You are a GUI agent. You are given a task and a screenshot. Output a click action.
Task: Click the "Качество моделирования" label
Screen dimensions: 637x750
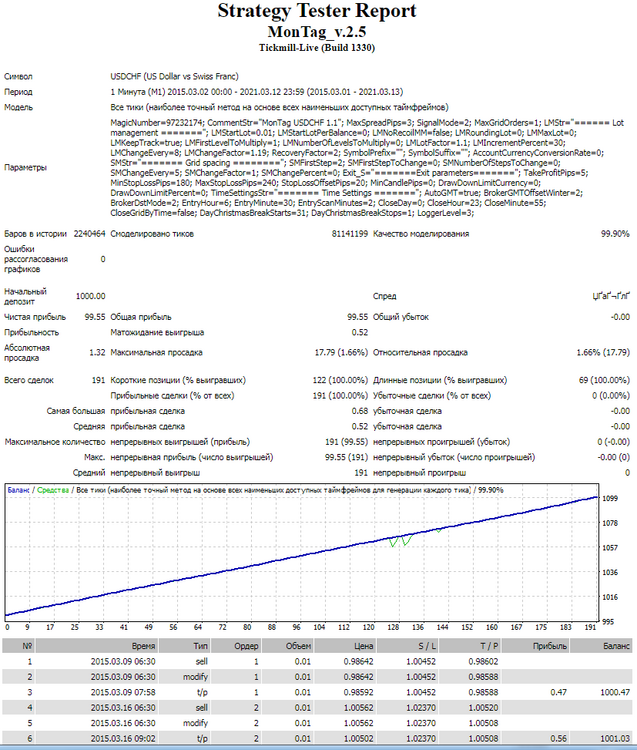(421, 234)
